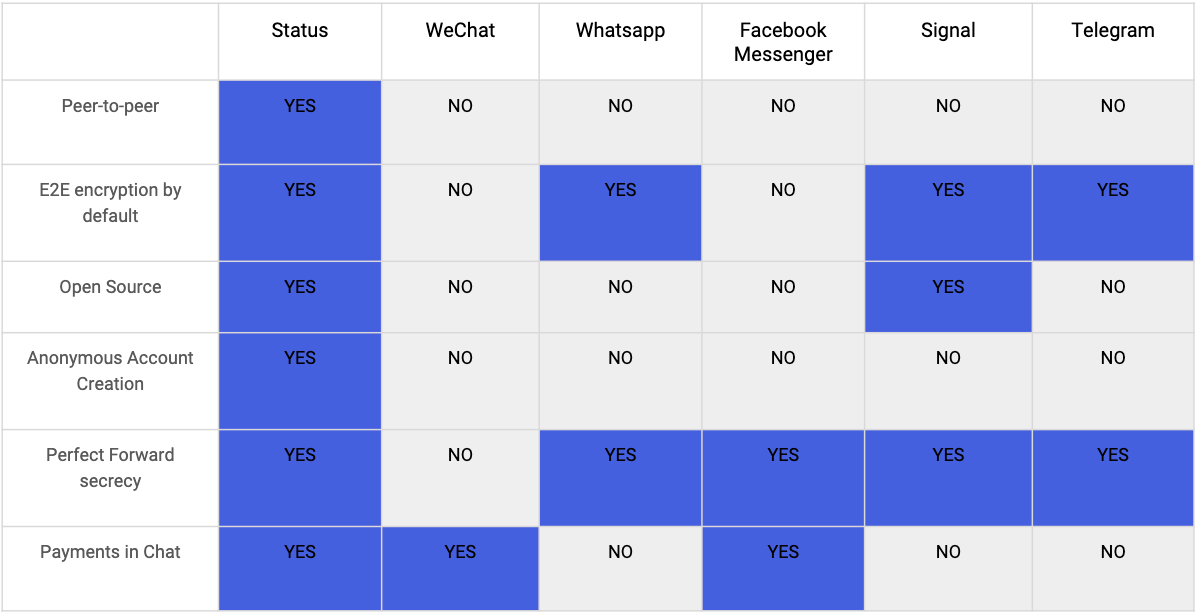
Task: Select Whatsapp's E2E encryption YES cell
Action: click(x=620, y=212)
